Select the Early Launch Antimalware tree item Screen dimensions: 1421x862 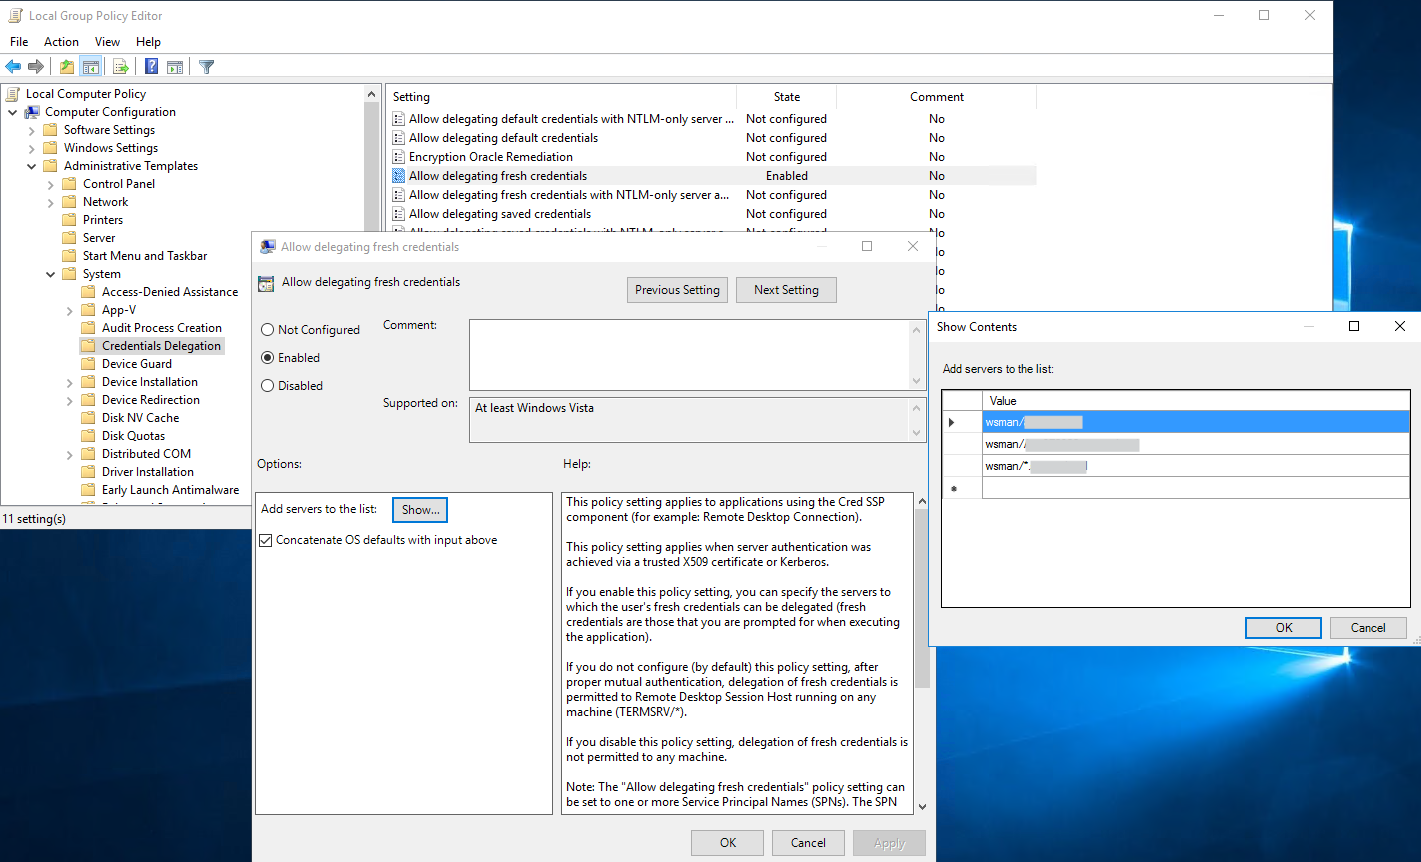pos(170,490)
